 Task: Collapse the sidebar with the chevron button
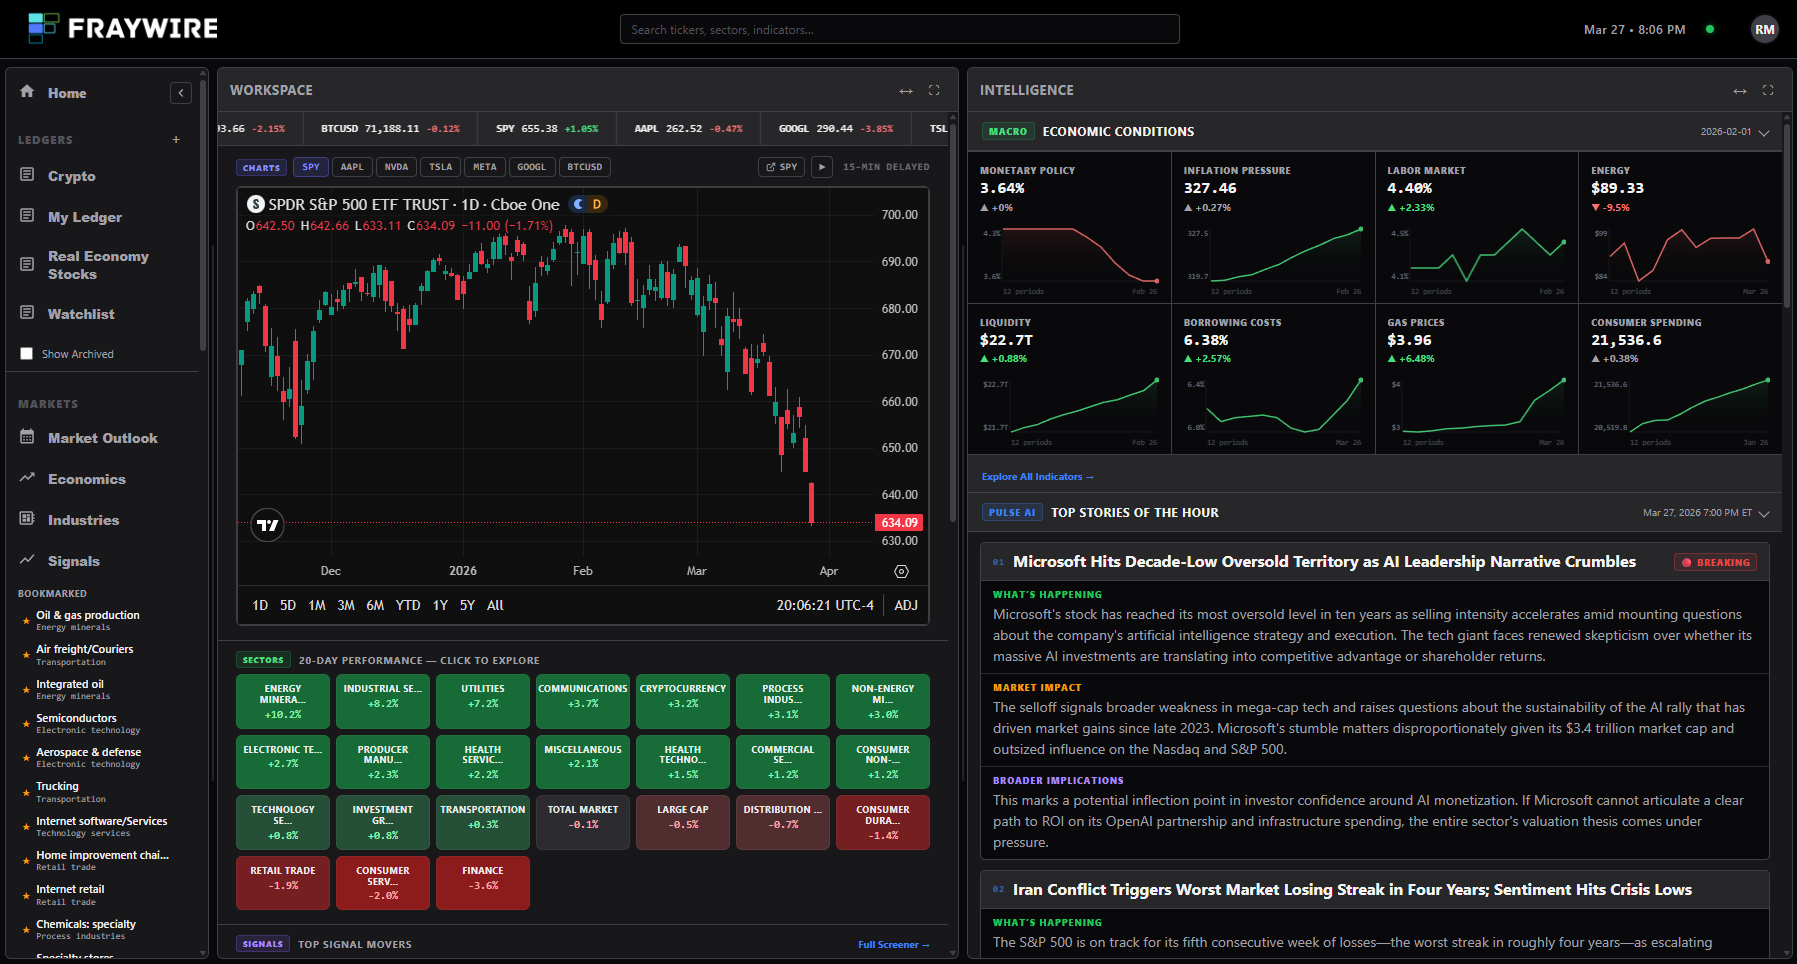point(181,93)
